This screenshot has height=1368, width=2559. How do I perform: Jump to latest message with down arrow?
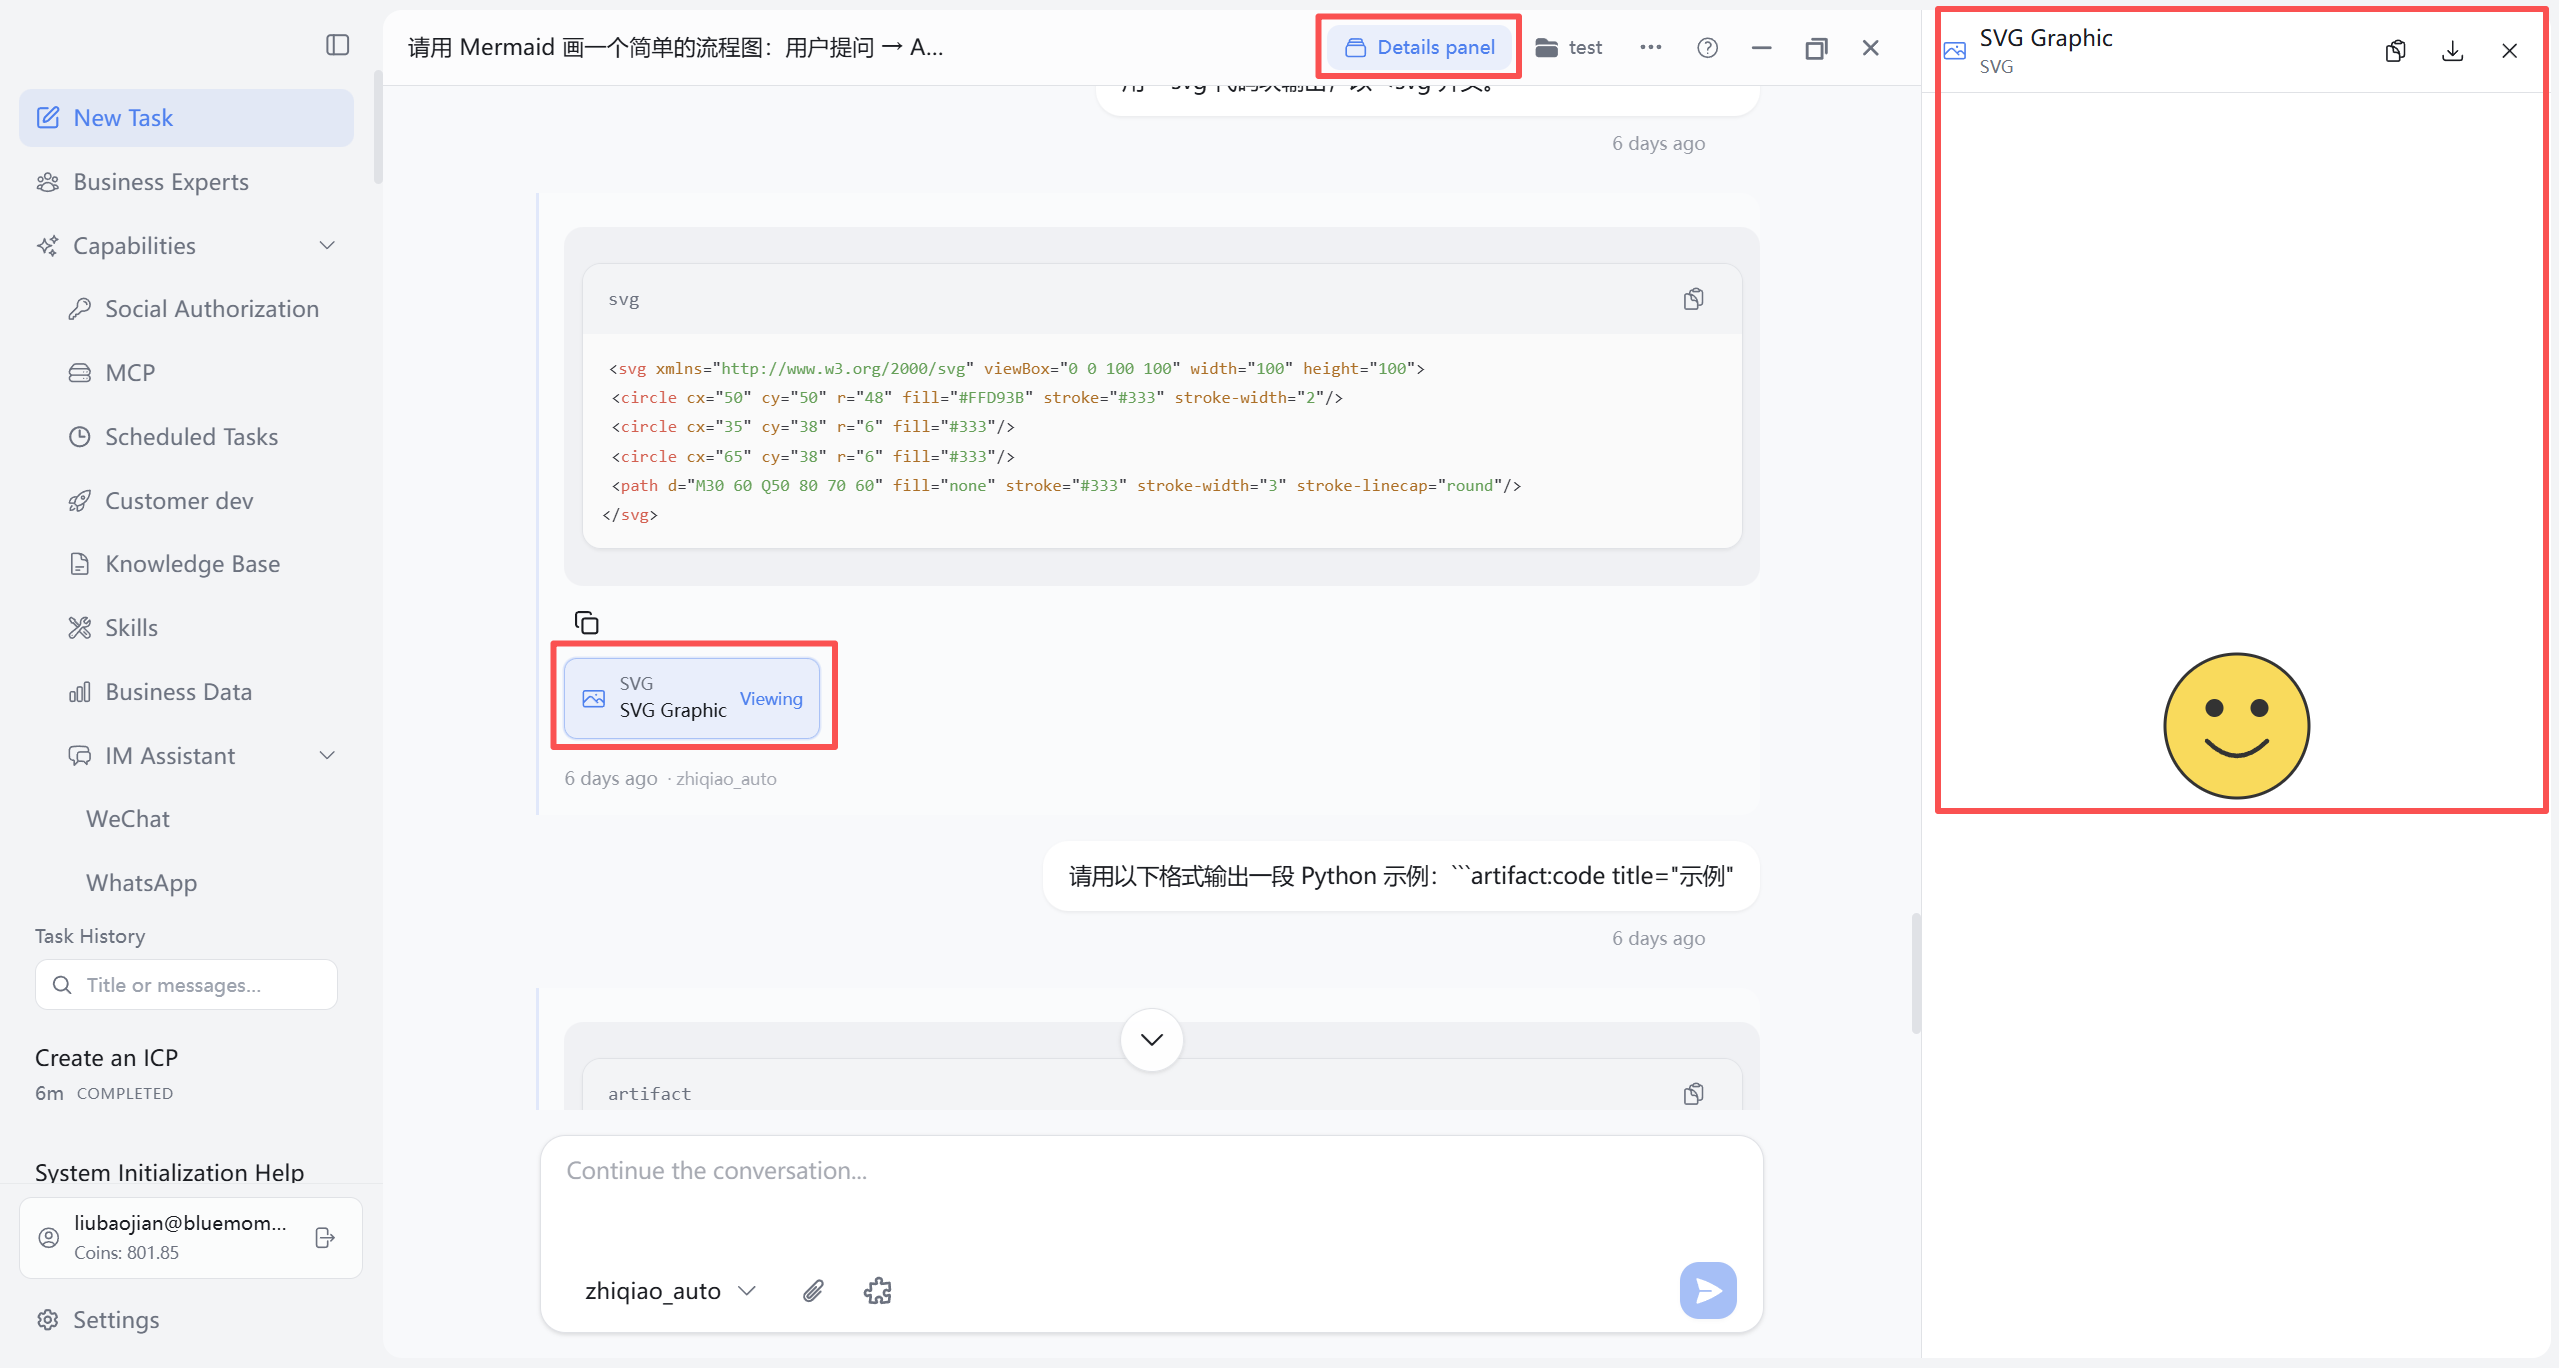pos(1152,1040)
